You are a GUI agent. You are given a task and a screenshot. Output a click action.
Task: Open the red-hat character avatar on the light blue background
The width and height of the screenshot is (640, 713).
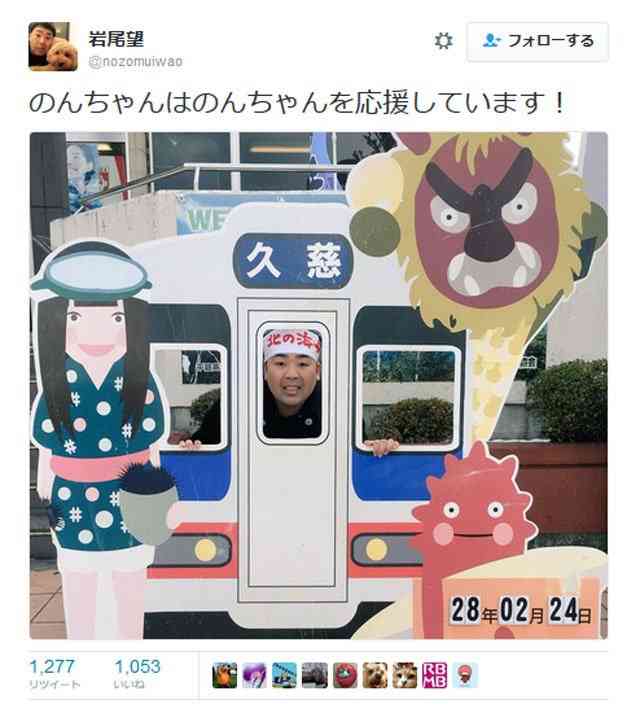(465, 675)
